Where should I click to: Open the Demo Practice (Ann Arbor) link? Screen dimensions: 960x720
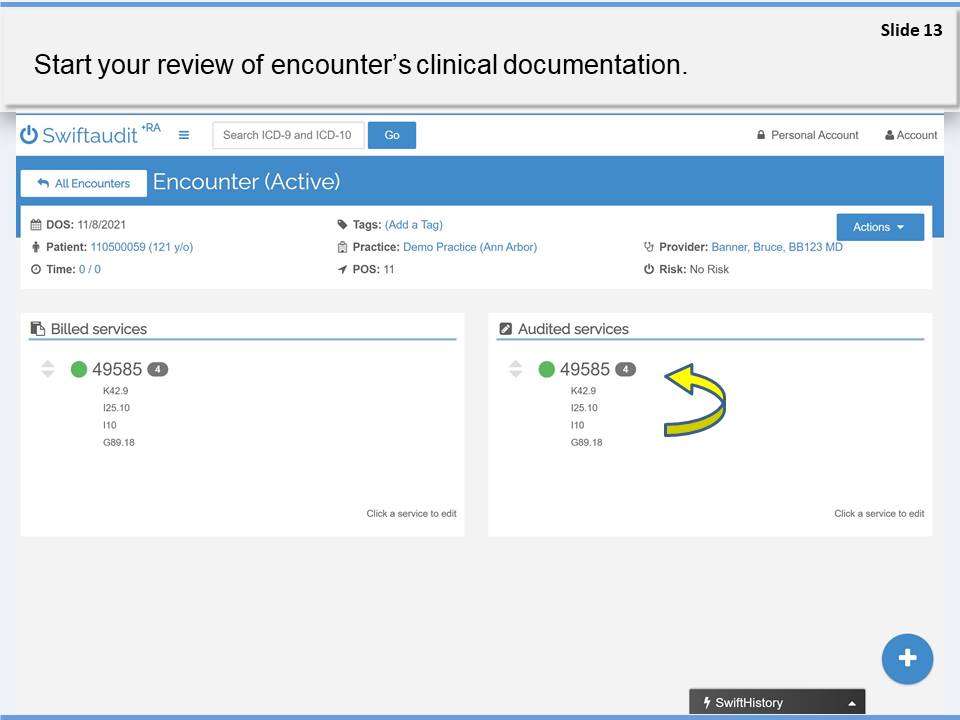[469, 247]
